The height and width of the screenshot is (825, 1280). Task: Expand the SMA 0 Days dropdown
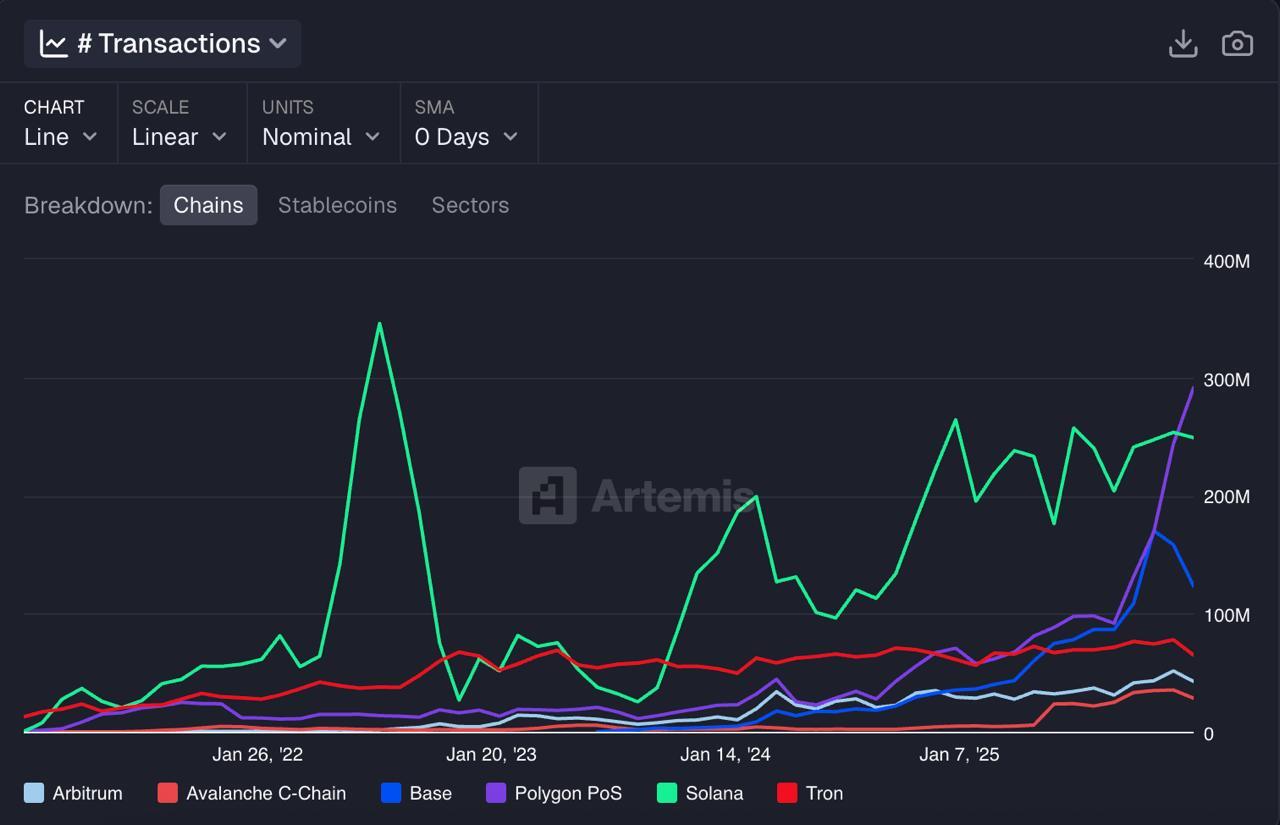[466, 137]
